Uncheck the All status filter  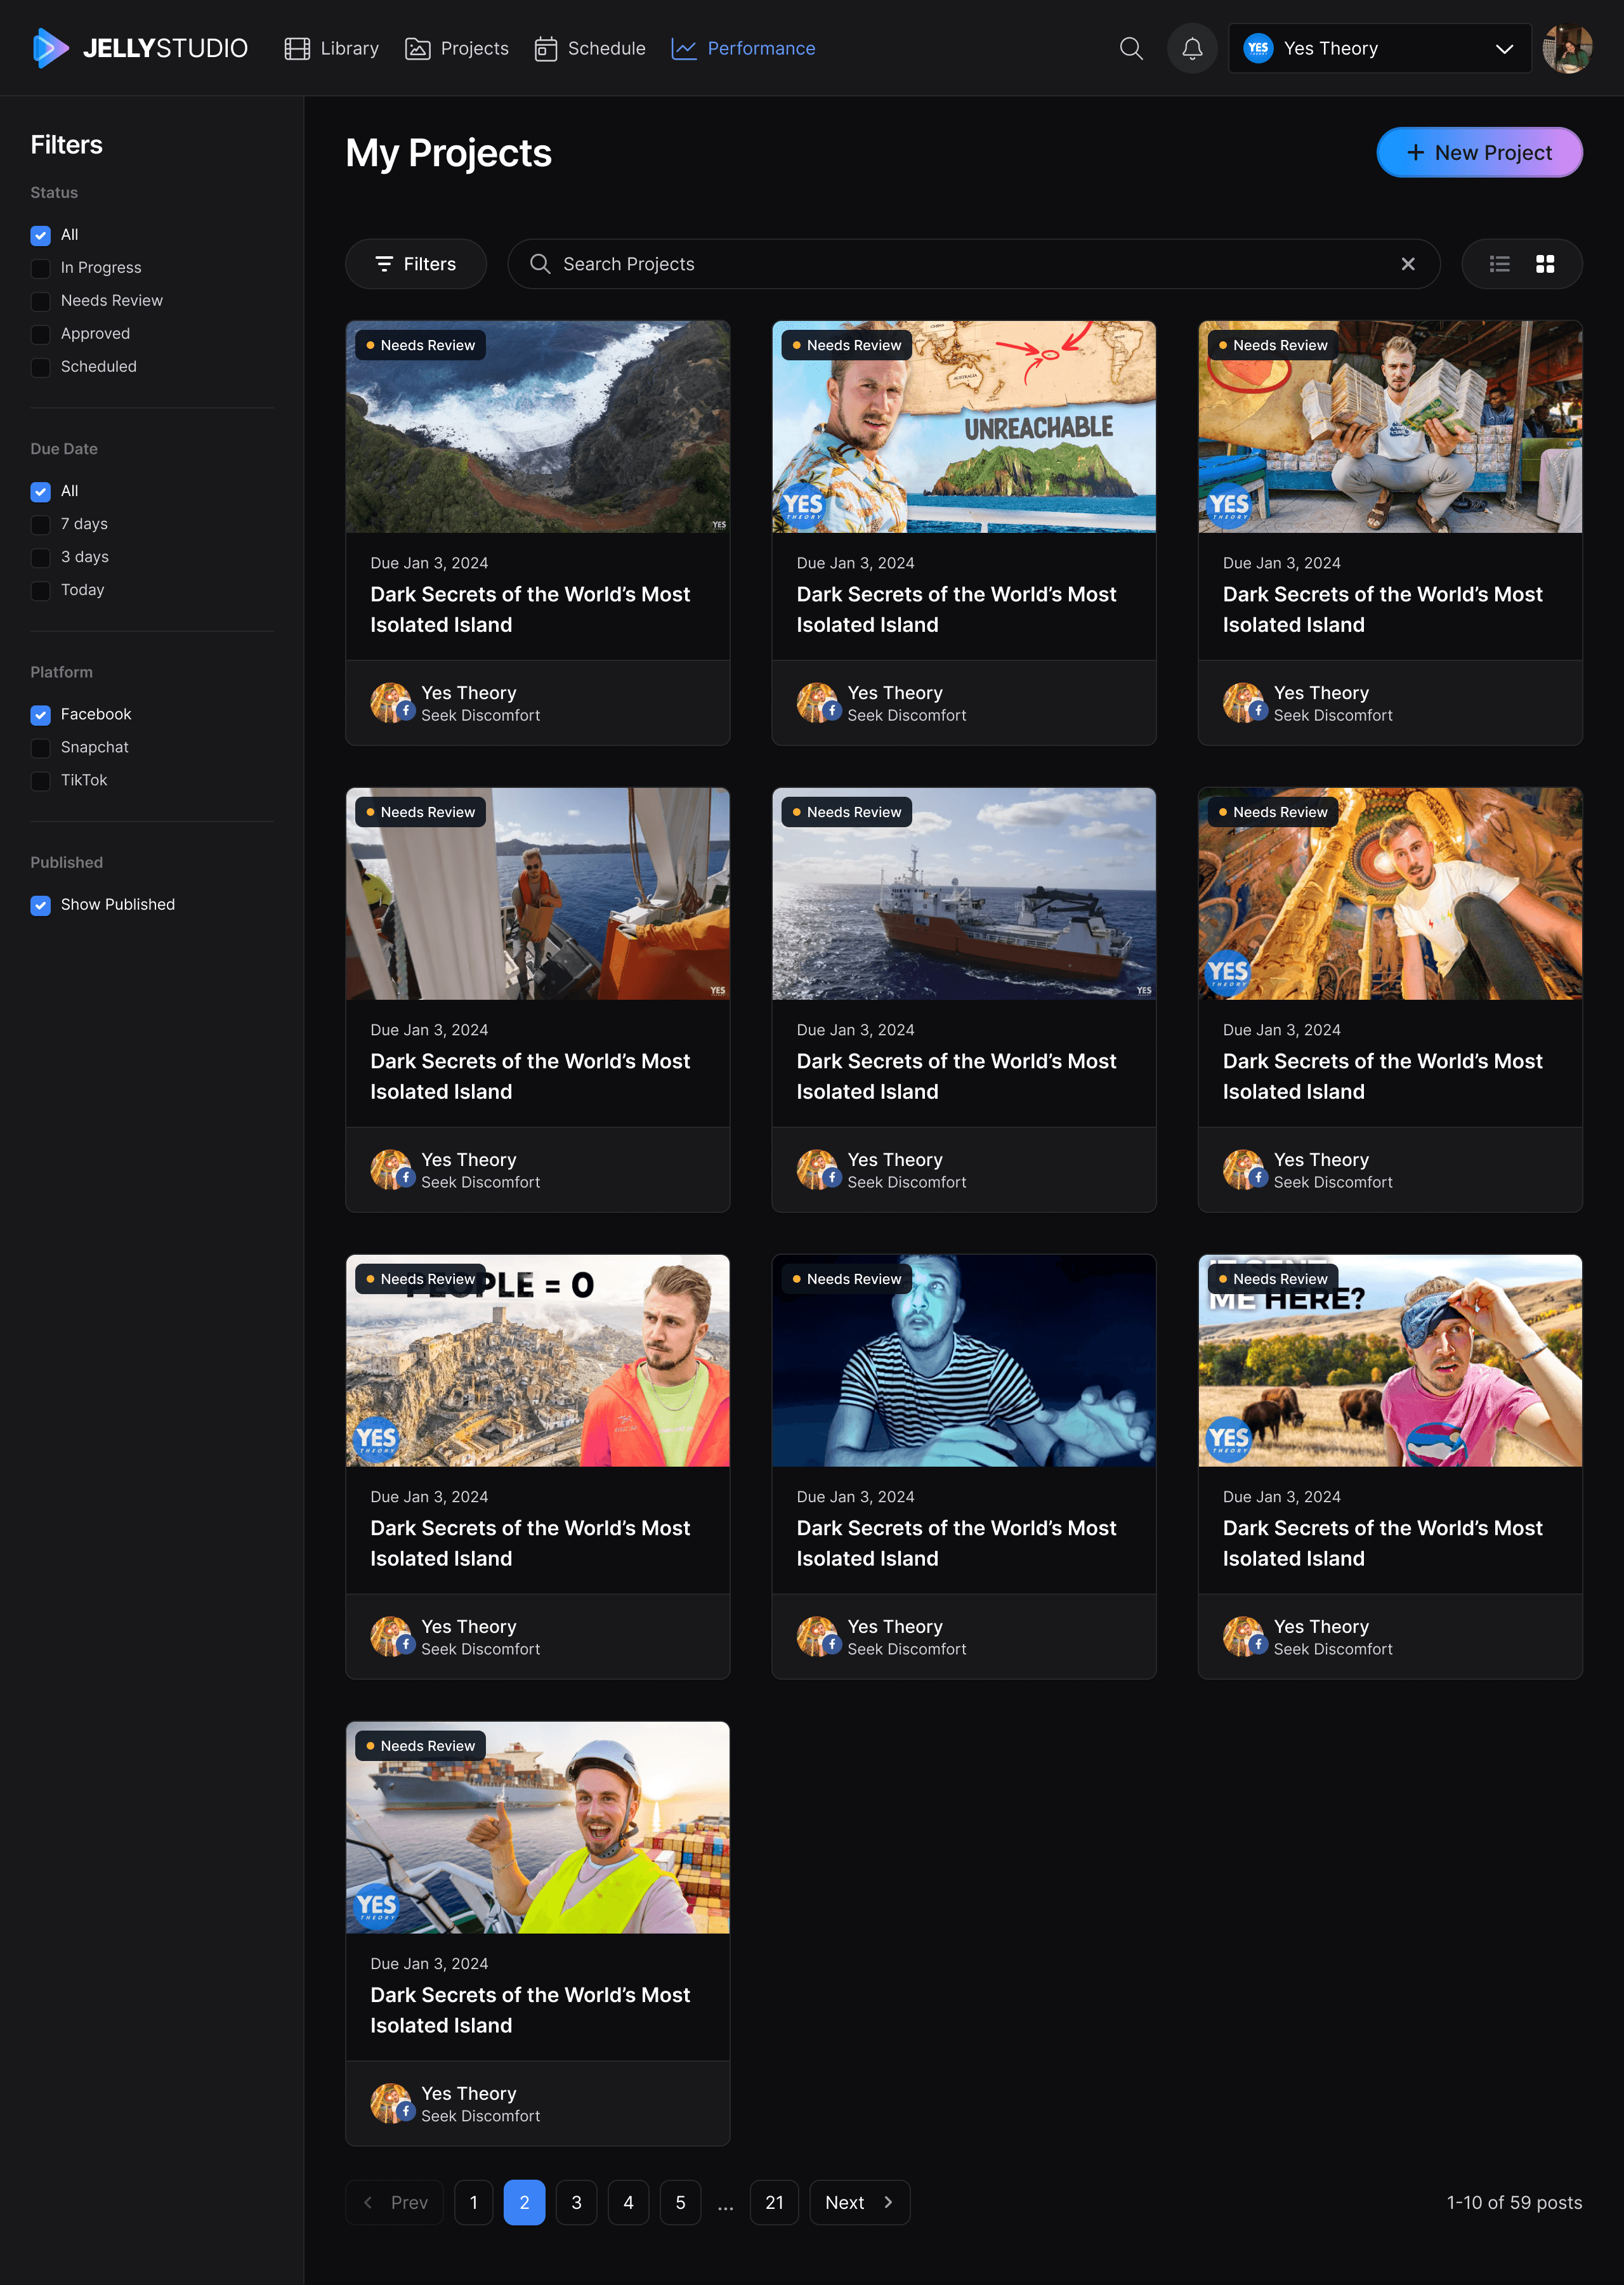40,235
